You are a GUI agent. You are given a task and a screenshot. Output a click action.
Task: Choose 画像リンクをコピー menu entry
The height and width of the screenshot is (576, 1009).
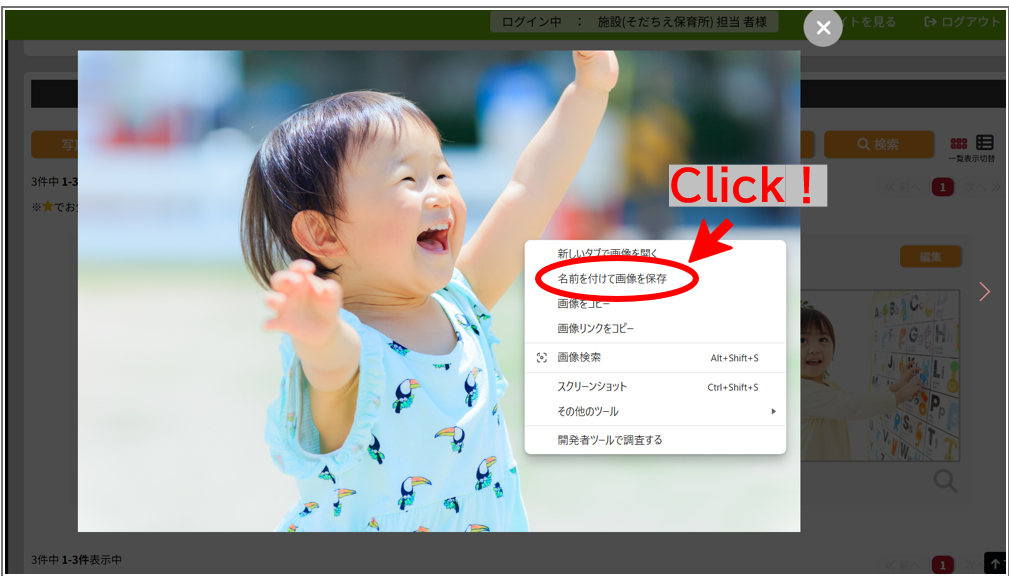(596, 328)
